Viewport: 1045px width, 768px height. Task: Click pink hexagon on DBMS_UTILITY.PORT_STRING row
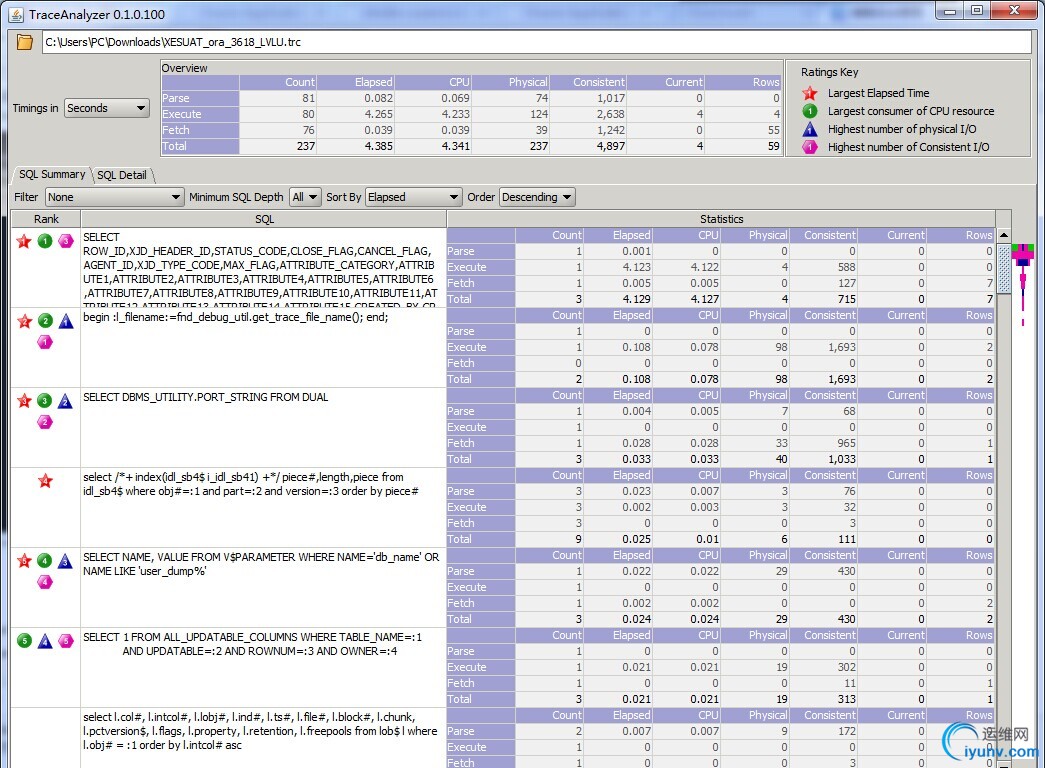coord(45,422)
